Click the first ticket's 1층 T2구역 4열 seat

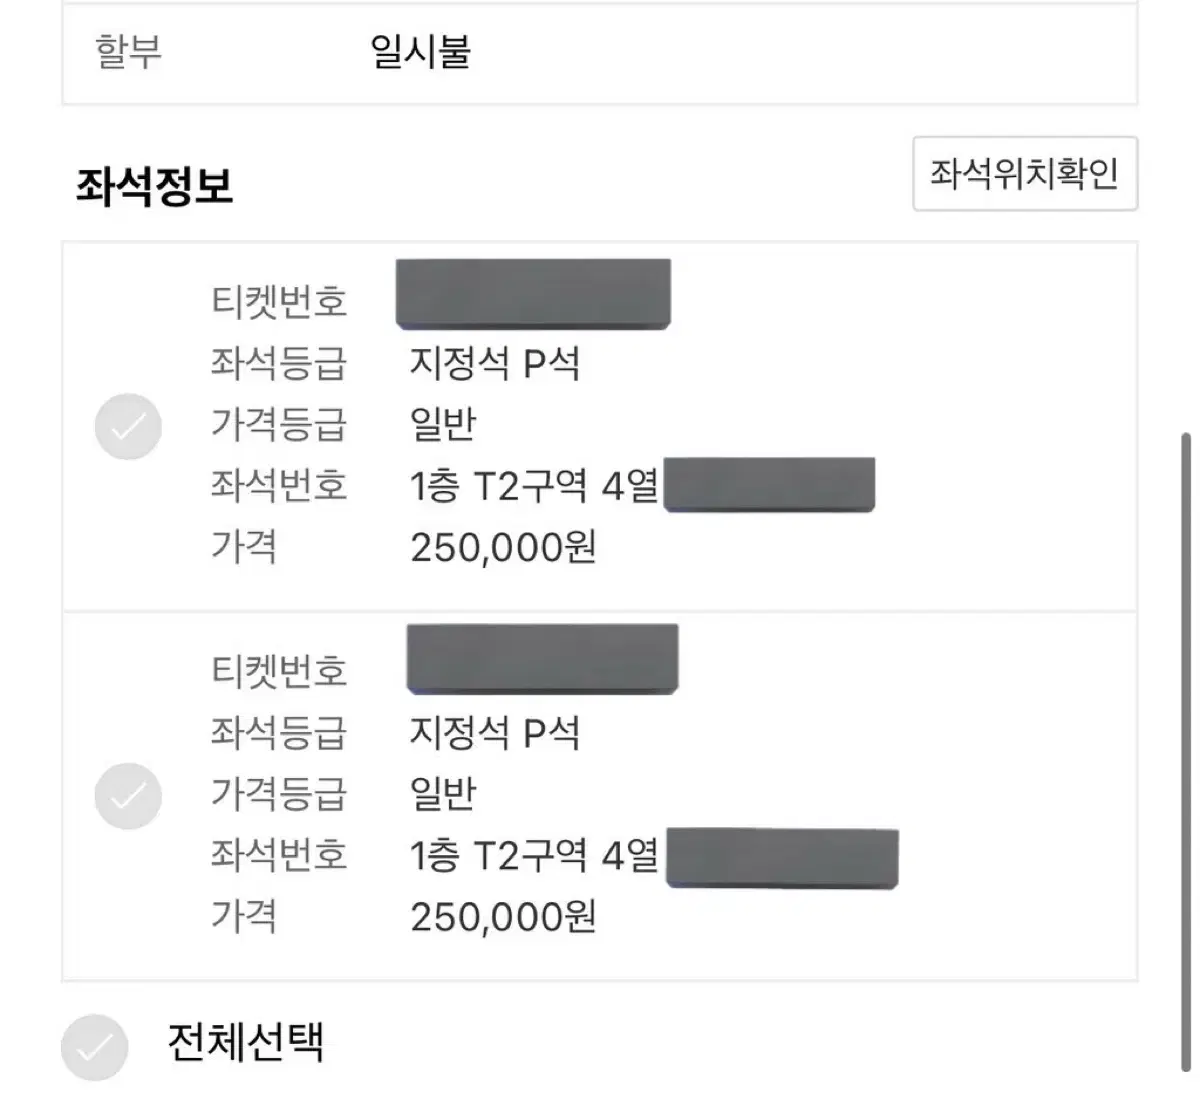tap(534, 486)
